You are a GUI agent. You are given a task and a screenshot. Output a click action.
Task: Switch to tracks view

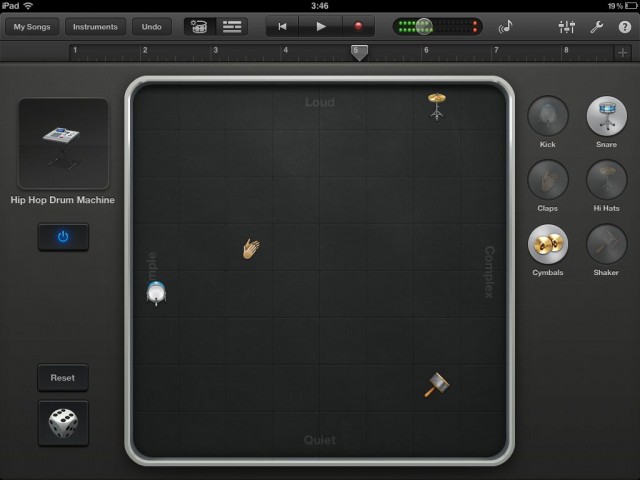click(233, 26)
